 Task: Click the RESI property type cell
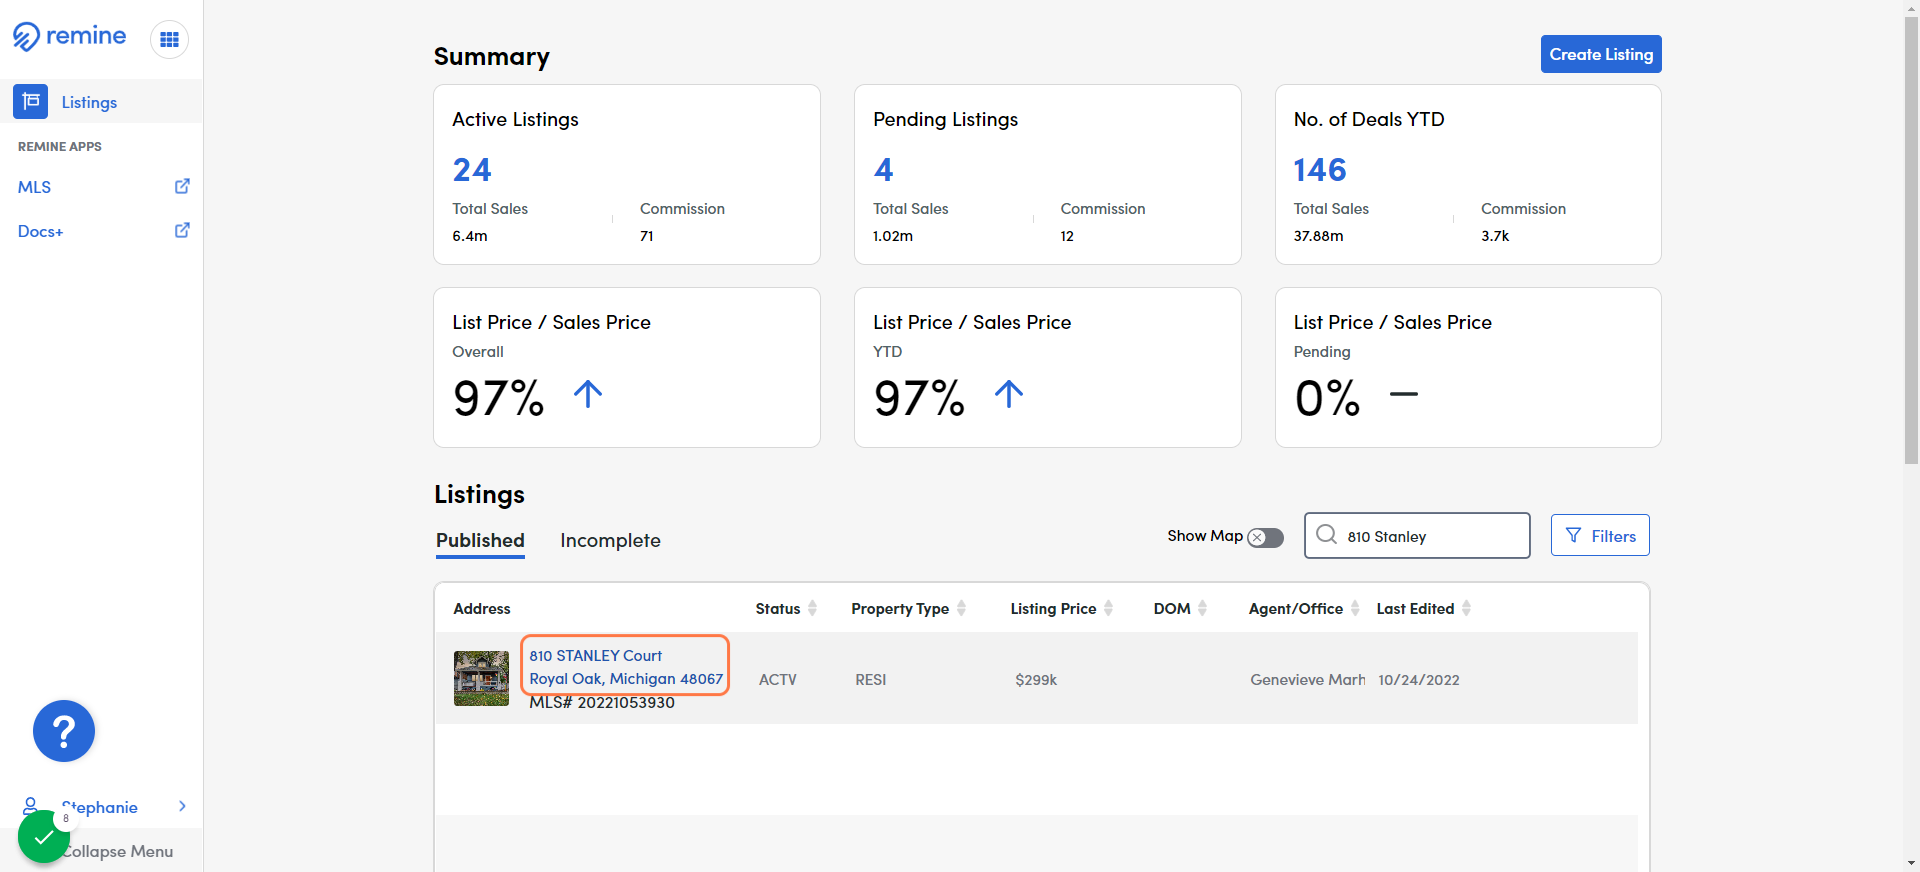871,680
